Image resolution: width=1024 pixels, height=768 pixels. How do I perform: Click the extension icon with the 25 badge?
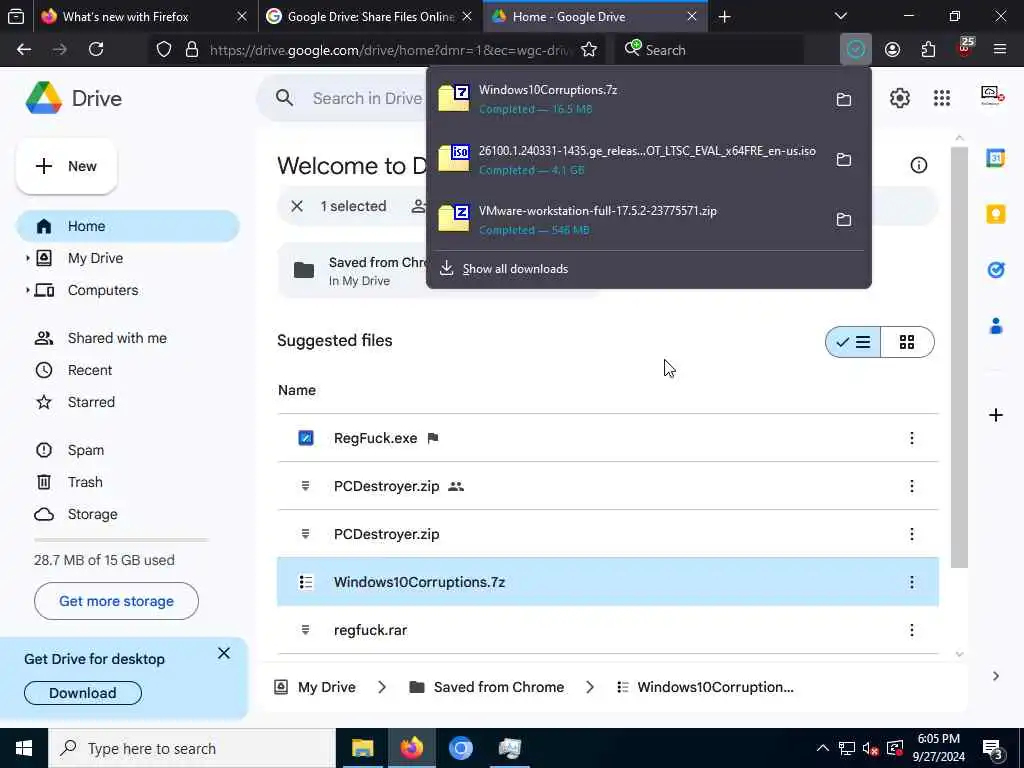click(x=965, y=48)
